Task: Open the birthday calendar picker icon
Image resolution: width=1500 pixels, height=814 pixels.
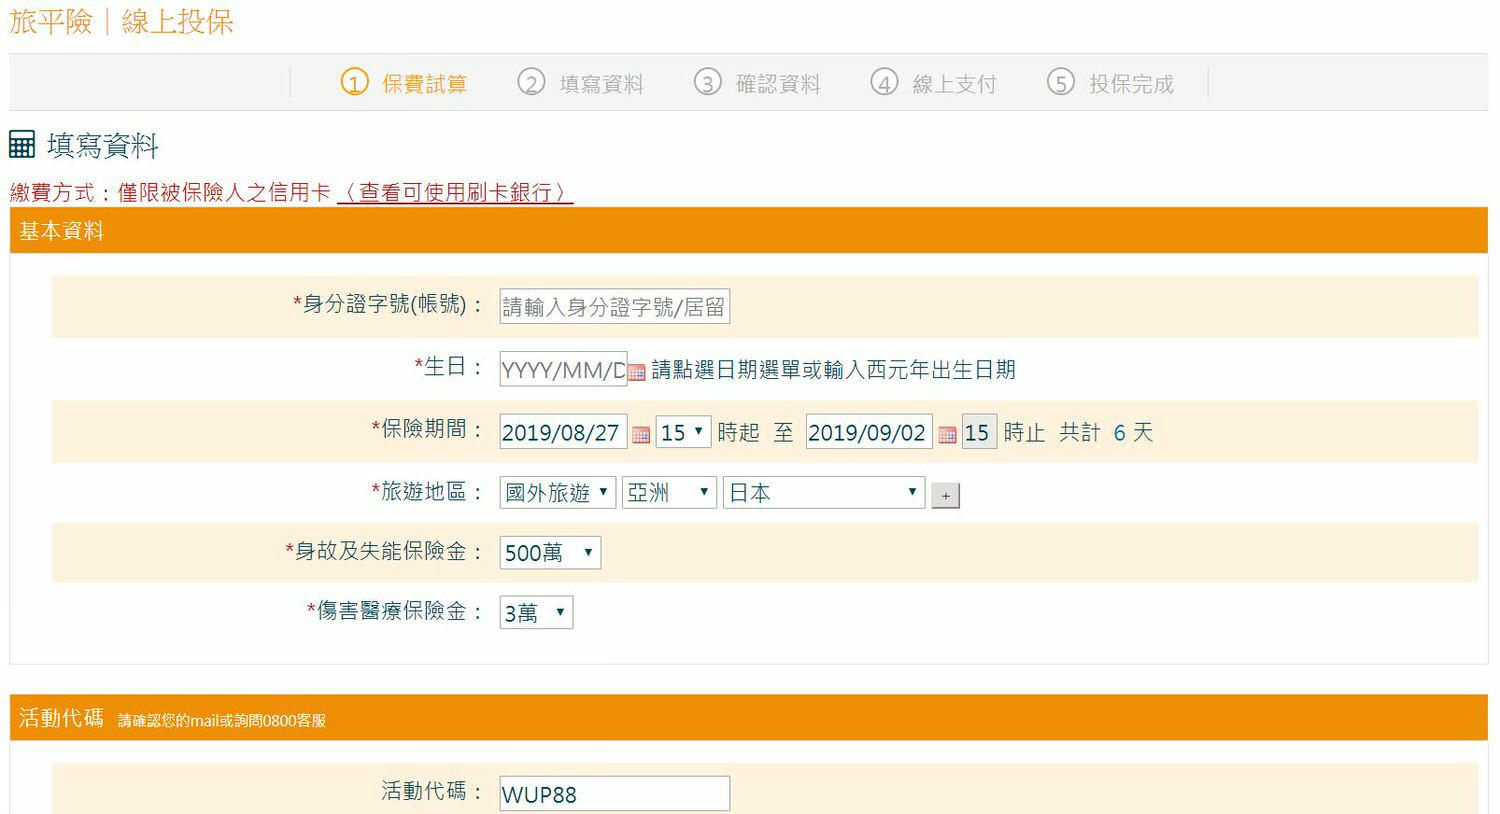Action: [x=637, y=373]
